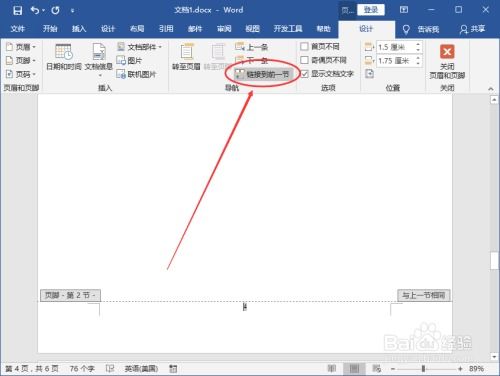Click the header top distance field 1.5 厘米
The image size is (500, 376).
pyautogui.click(x=396, y=47)
